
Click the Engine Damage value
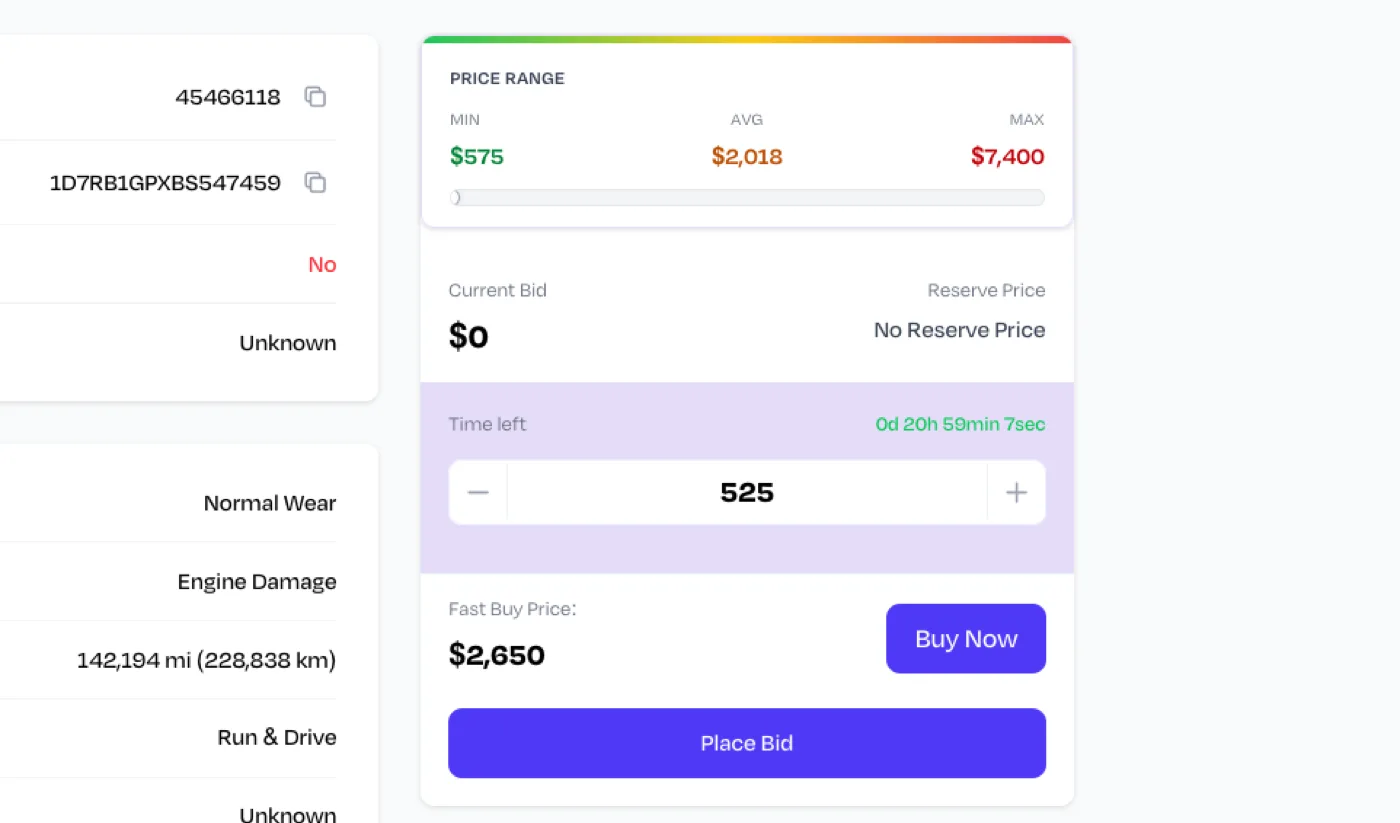click(x=257, y=582)
